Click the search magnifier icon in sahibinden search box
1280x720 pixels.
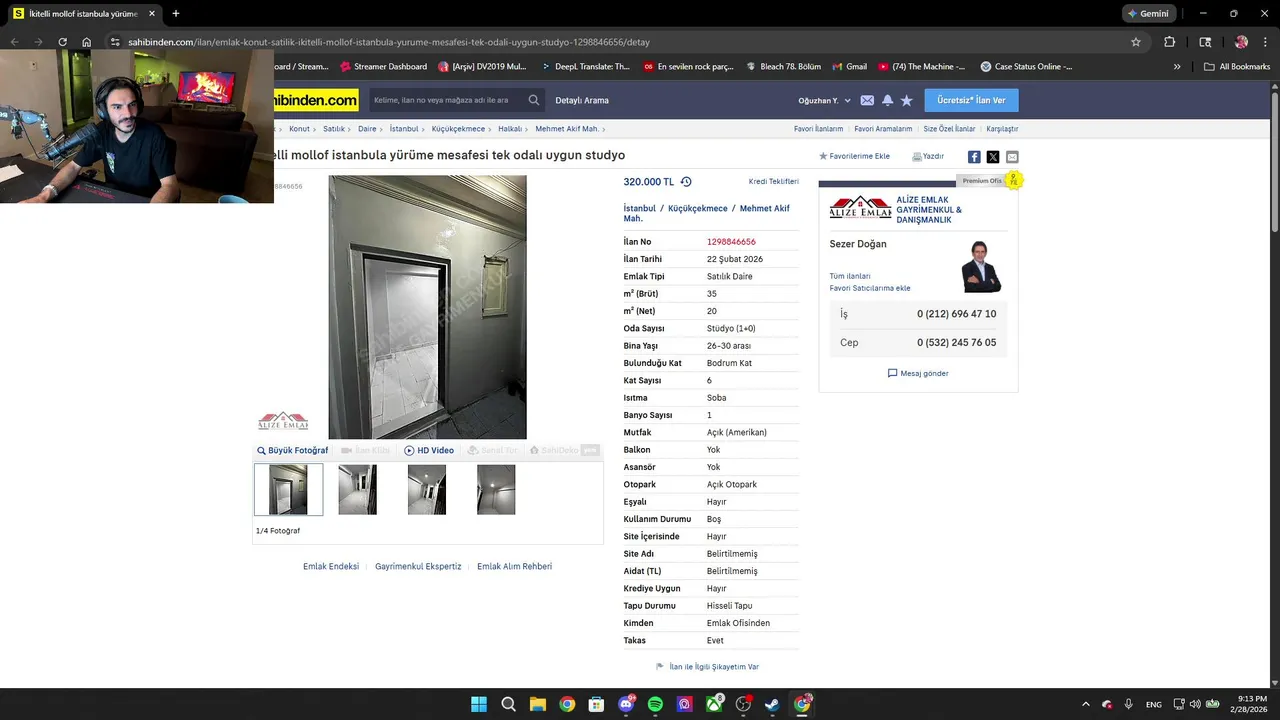tap(534, 100)
